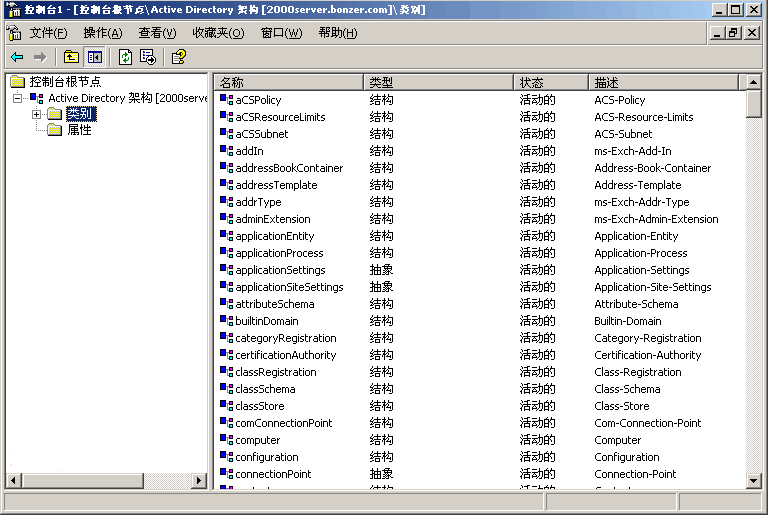The height and width of the screenshot is (518, 768).
Task: Select the classRegistration row name
Action: pyautogui.click(x=276, y=372)
